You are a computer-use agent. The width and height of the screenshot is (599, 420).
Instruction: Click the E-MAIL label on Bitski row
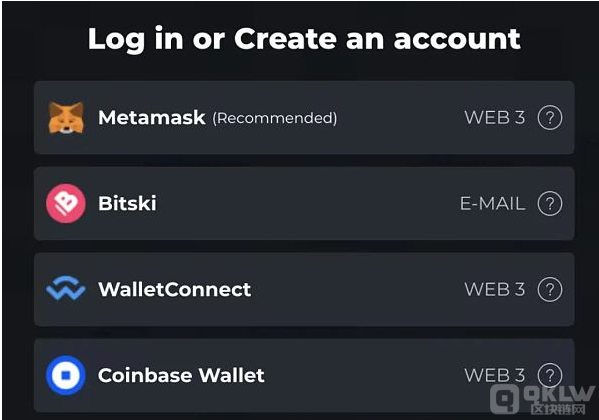(492, 203)
